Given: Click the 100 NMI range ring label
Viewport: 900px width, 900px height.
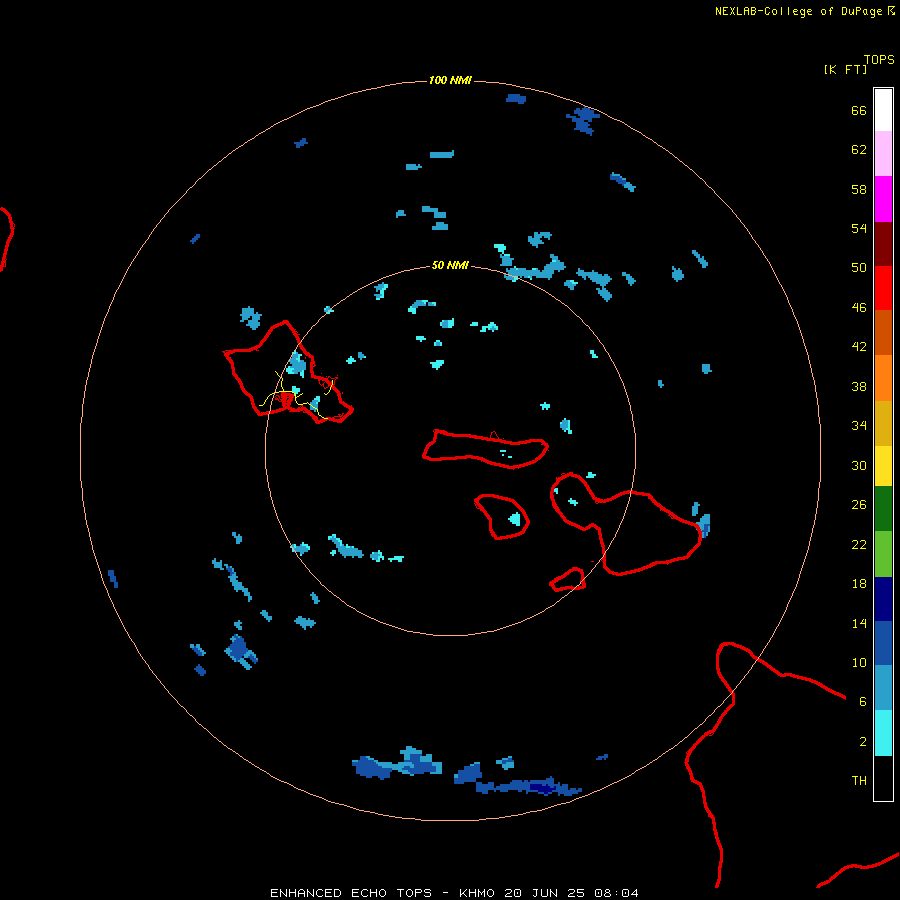Looking at the screenshot, I should coord(450,80).
